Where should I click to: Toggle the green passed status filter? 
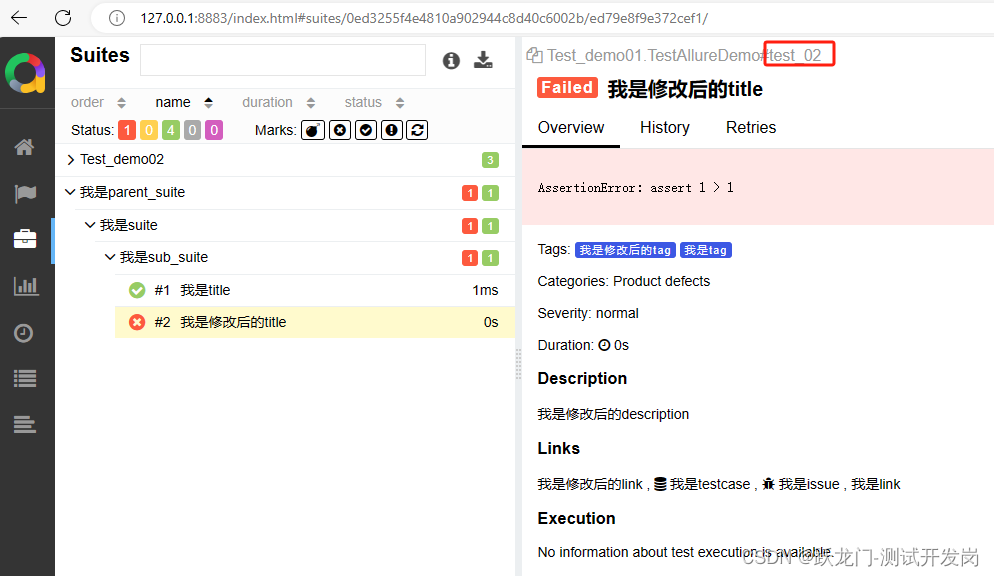[171, 130]
